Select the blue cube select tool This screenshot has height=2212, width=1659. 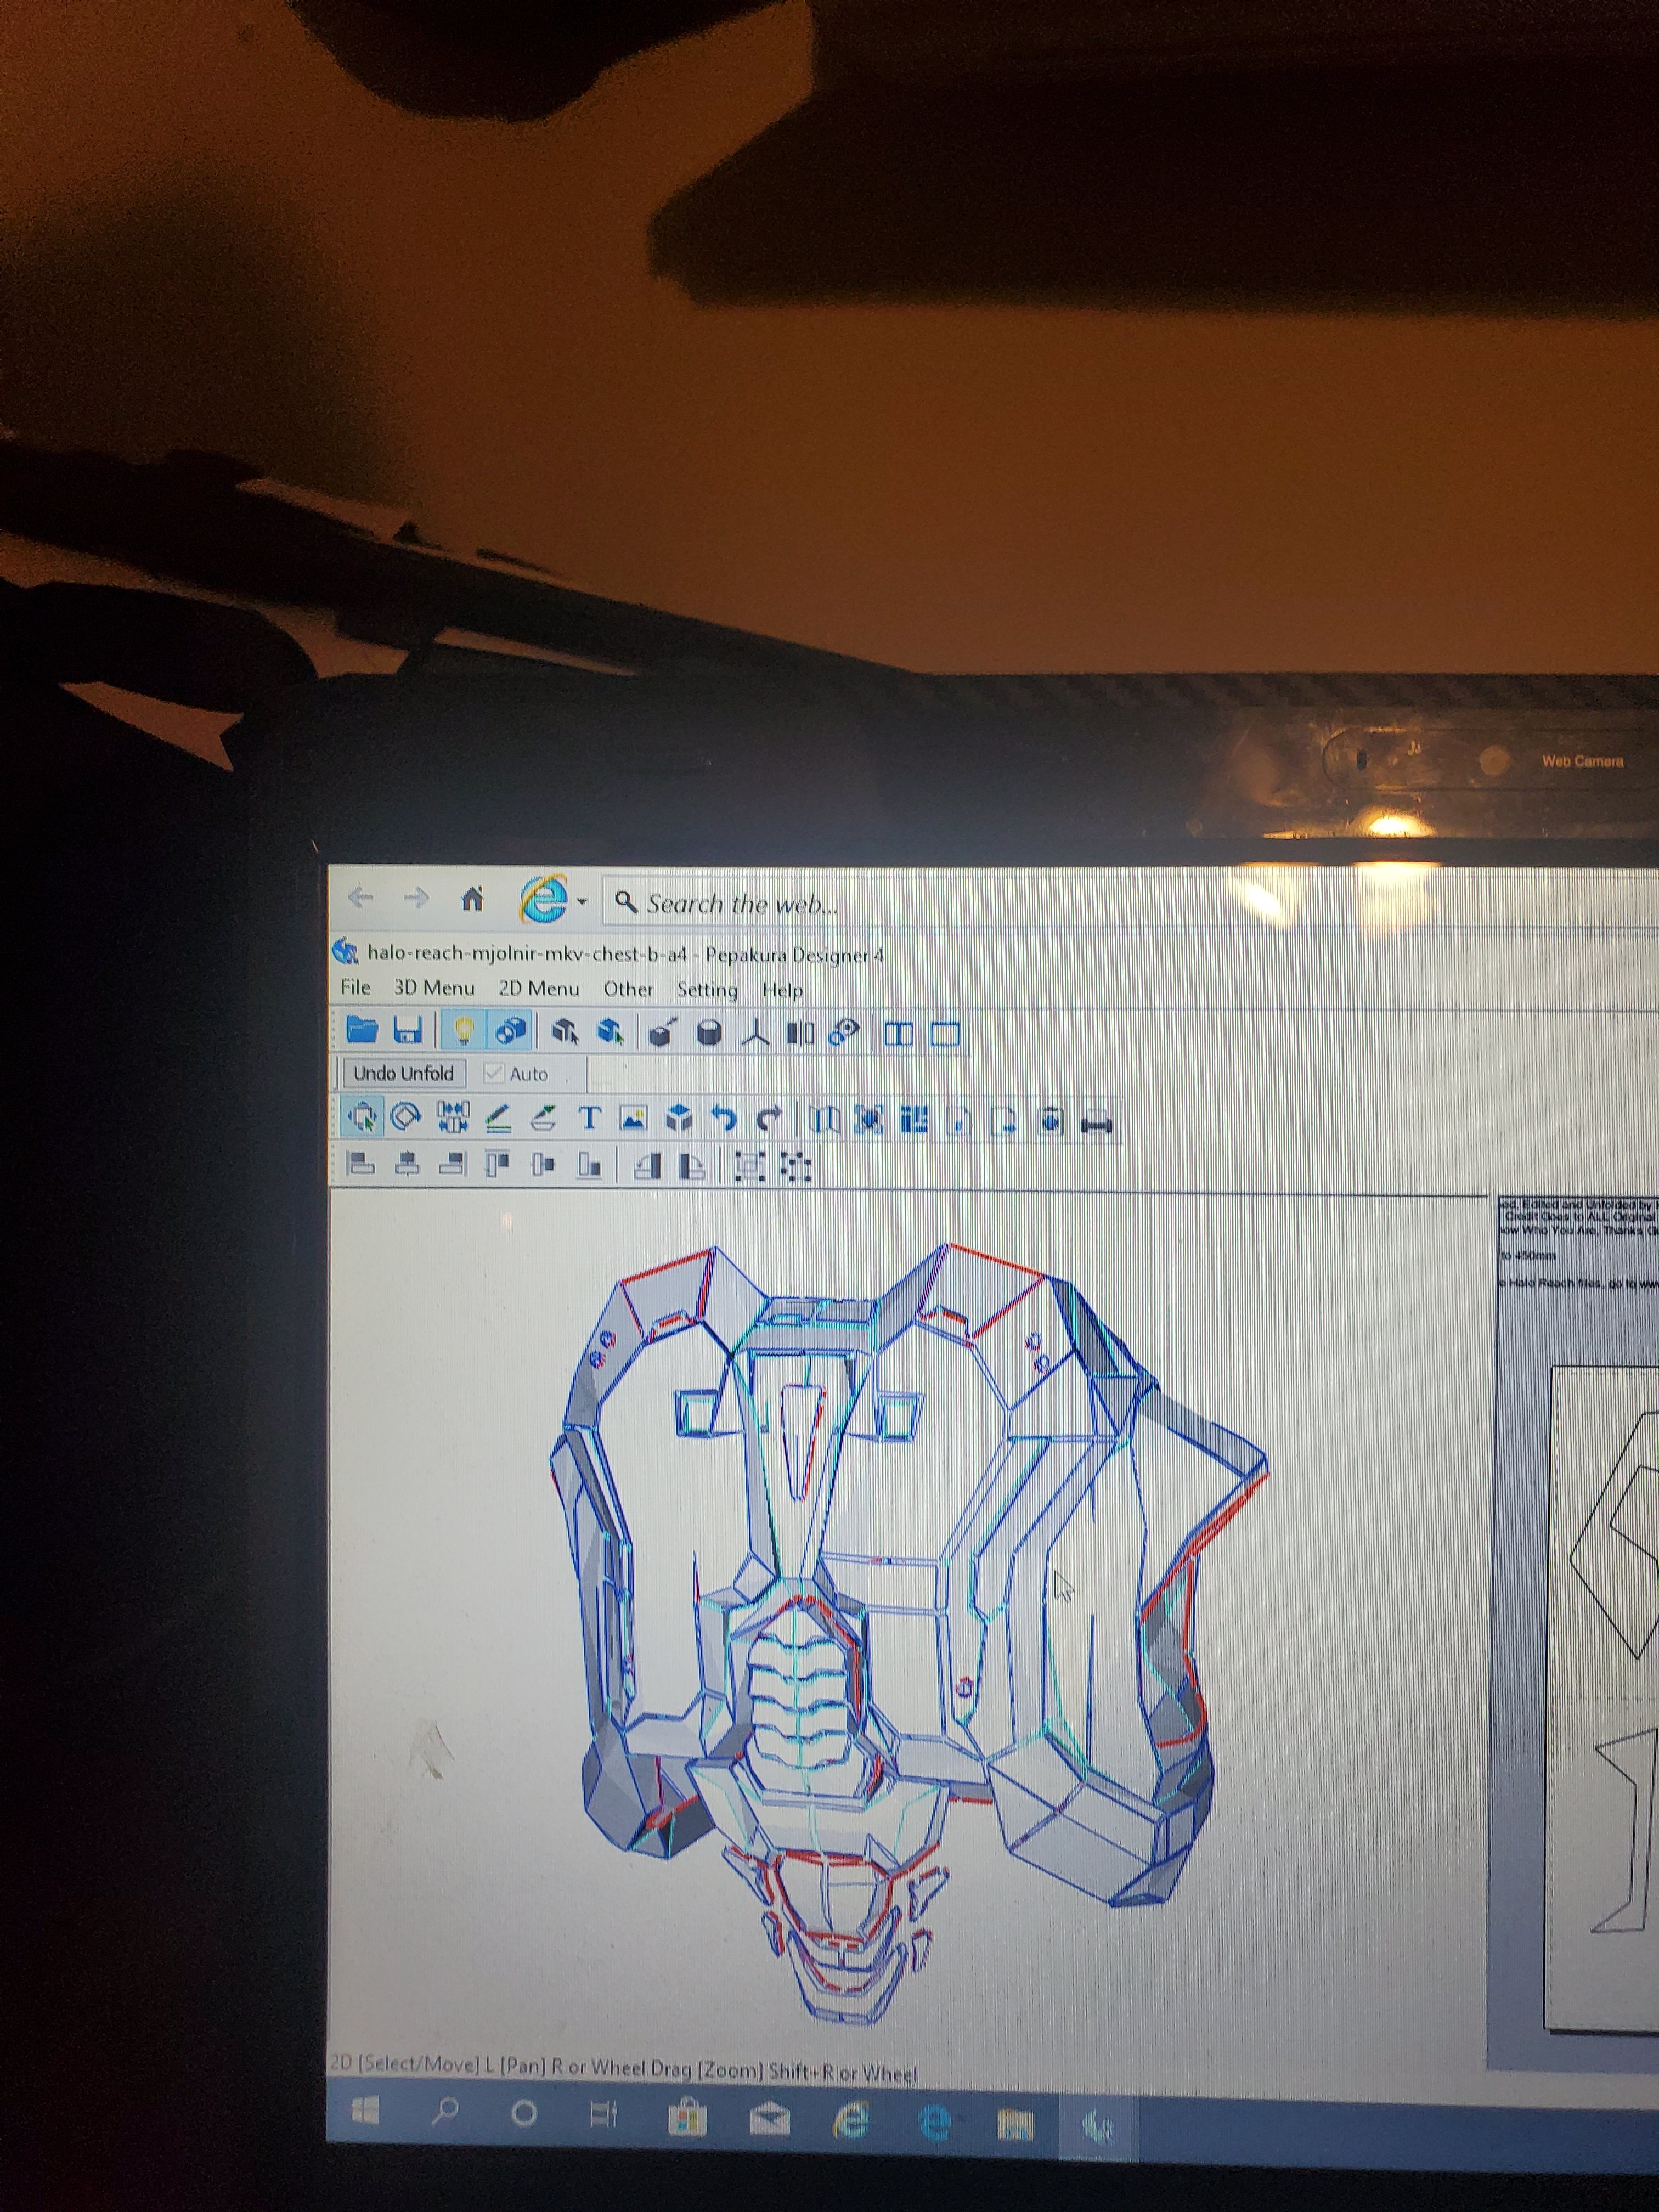(x=611, y=1031)
